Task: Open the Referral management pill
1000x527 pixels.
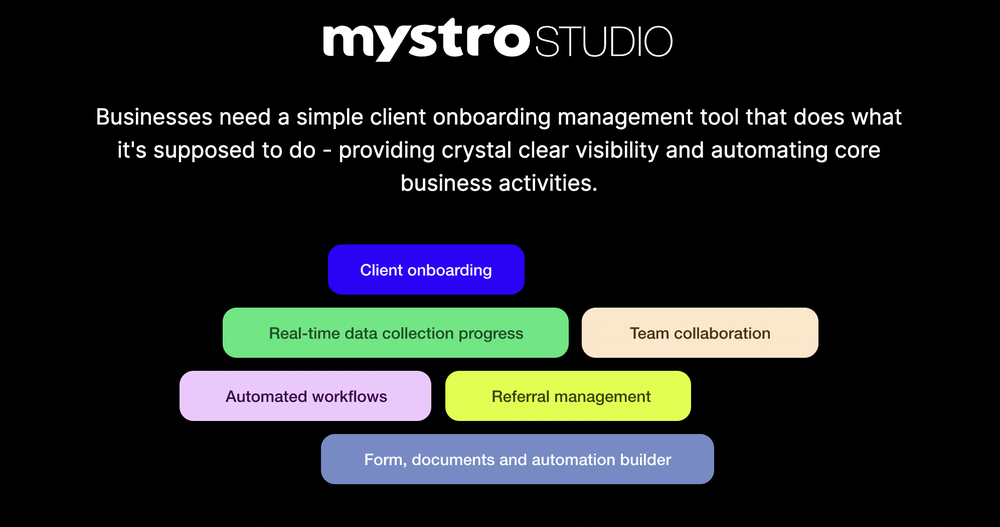Action: point(568,396)
